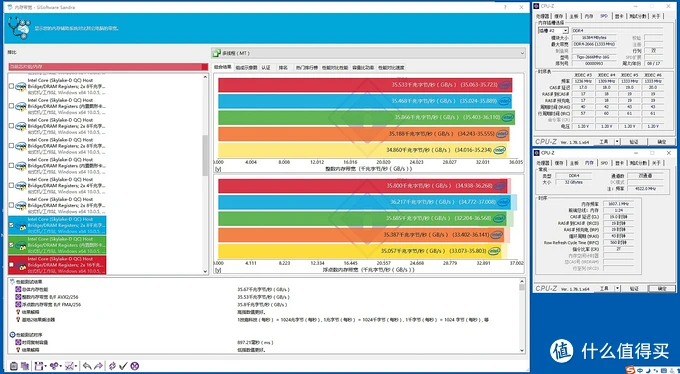Open the save icon's dropdown arrow
This screenshot has height=374, width=680.
pyautogui.click(x=46, y=367)
